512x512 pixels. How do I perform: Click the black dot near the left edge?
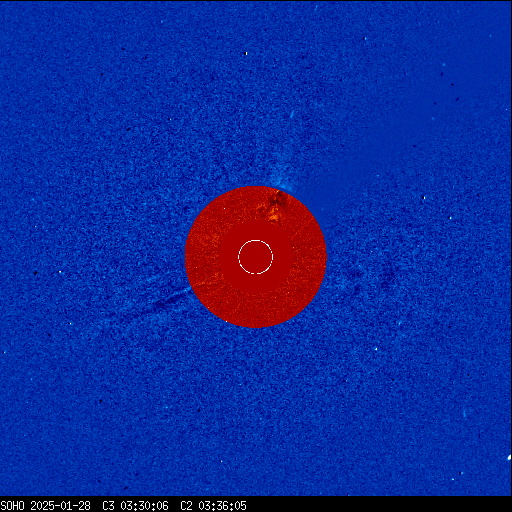(36, 273)
